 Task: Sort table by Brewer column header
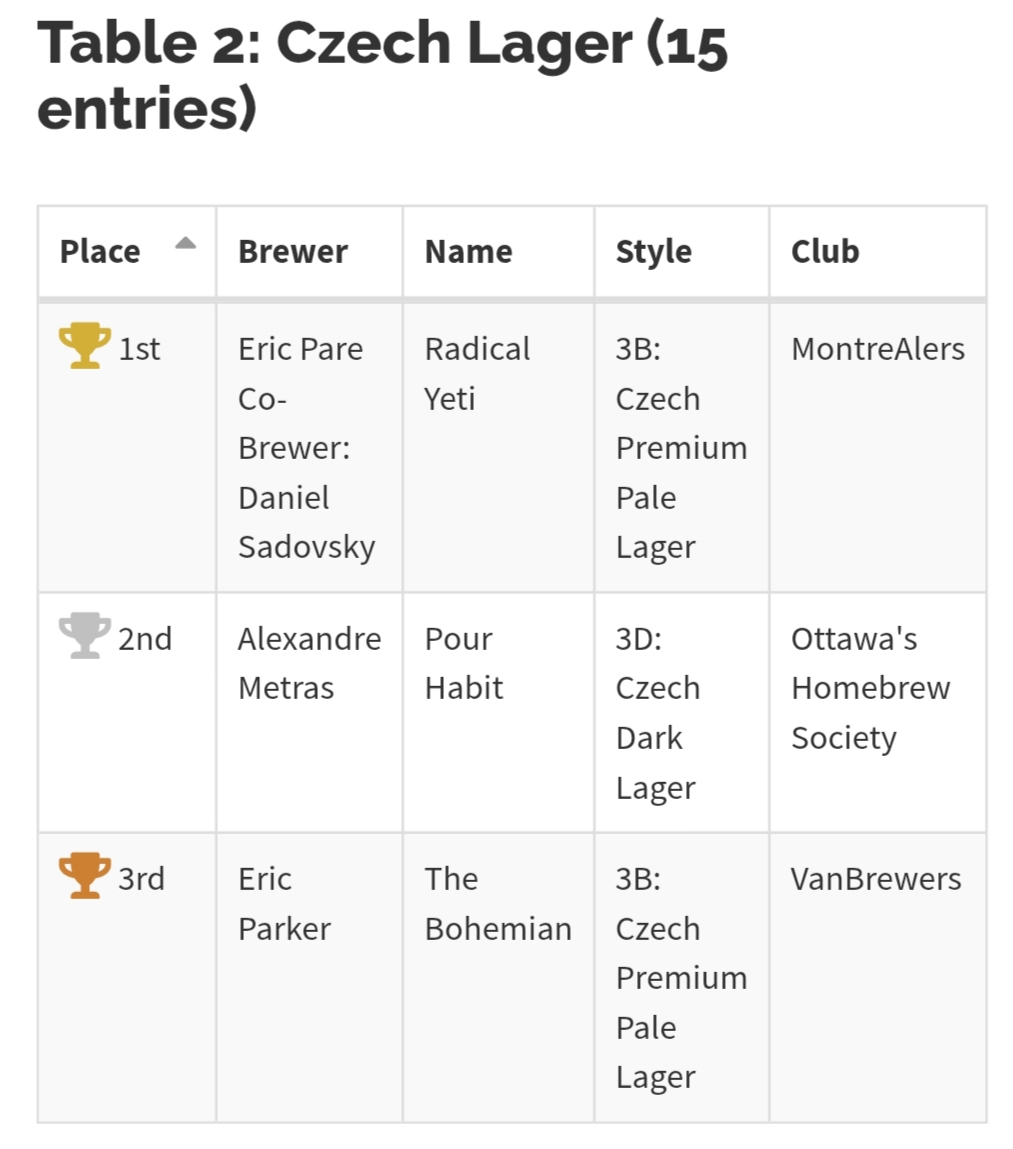(x=293, y=252)
